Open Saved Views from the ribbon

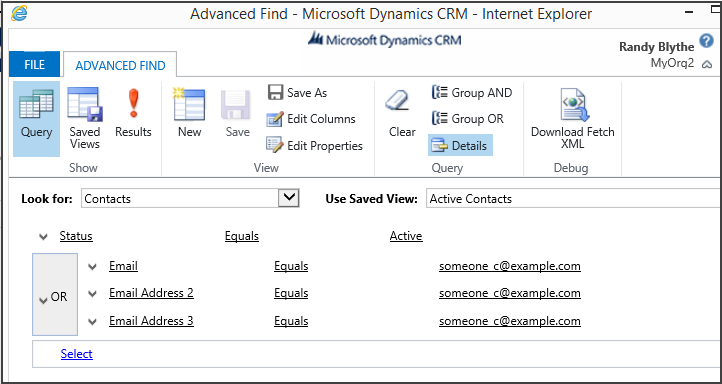coord(85,119)
